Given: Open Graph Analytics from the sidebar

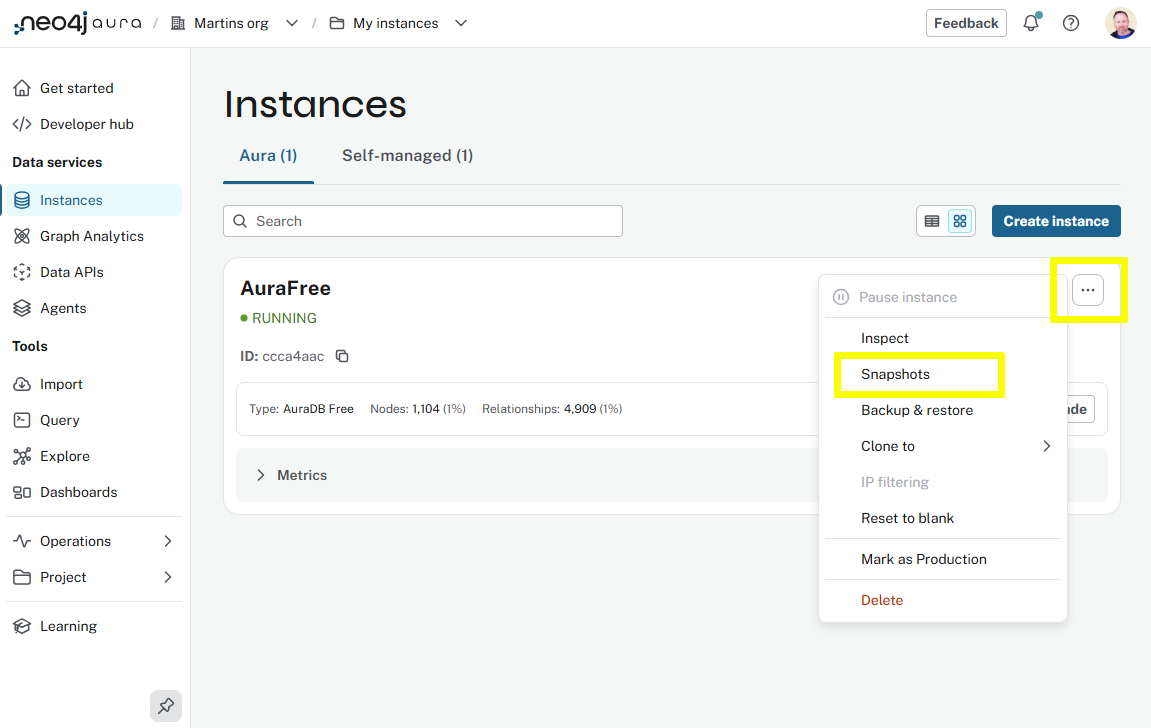Looking at the screenshot, I should click(x=91, y=236).
